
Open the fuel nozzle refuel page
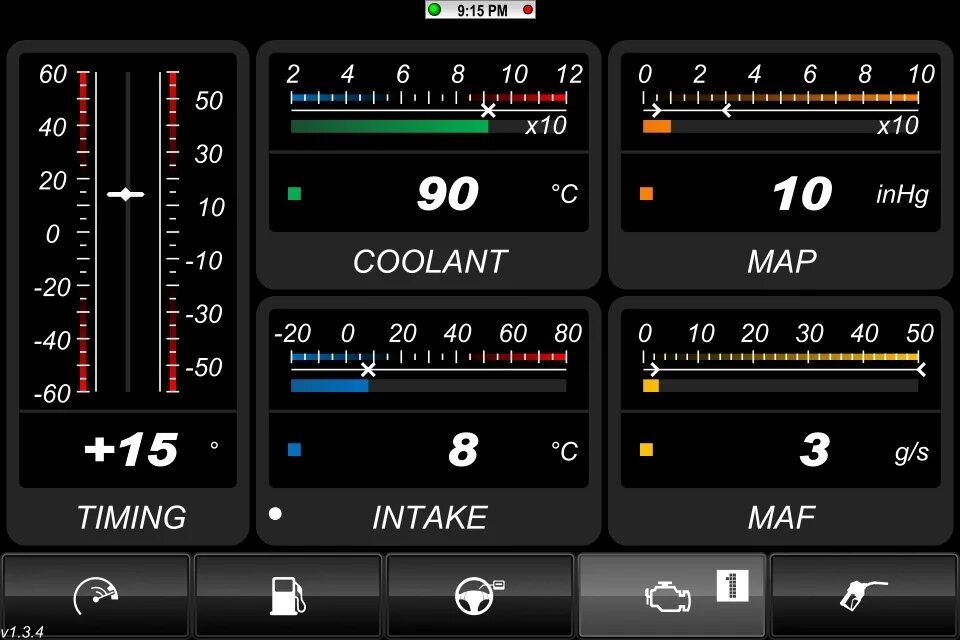pos(863,595)
